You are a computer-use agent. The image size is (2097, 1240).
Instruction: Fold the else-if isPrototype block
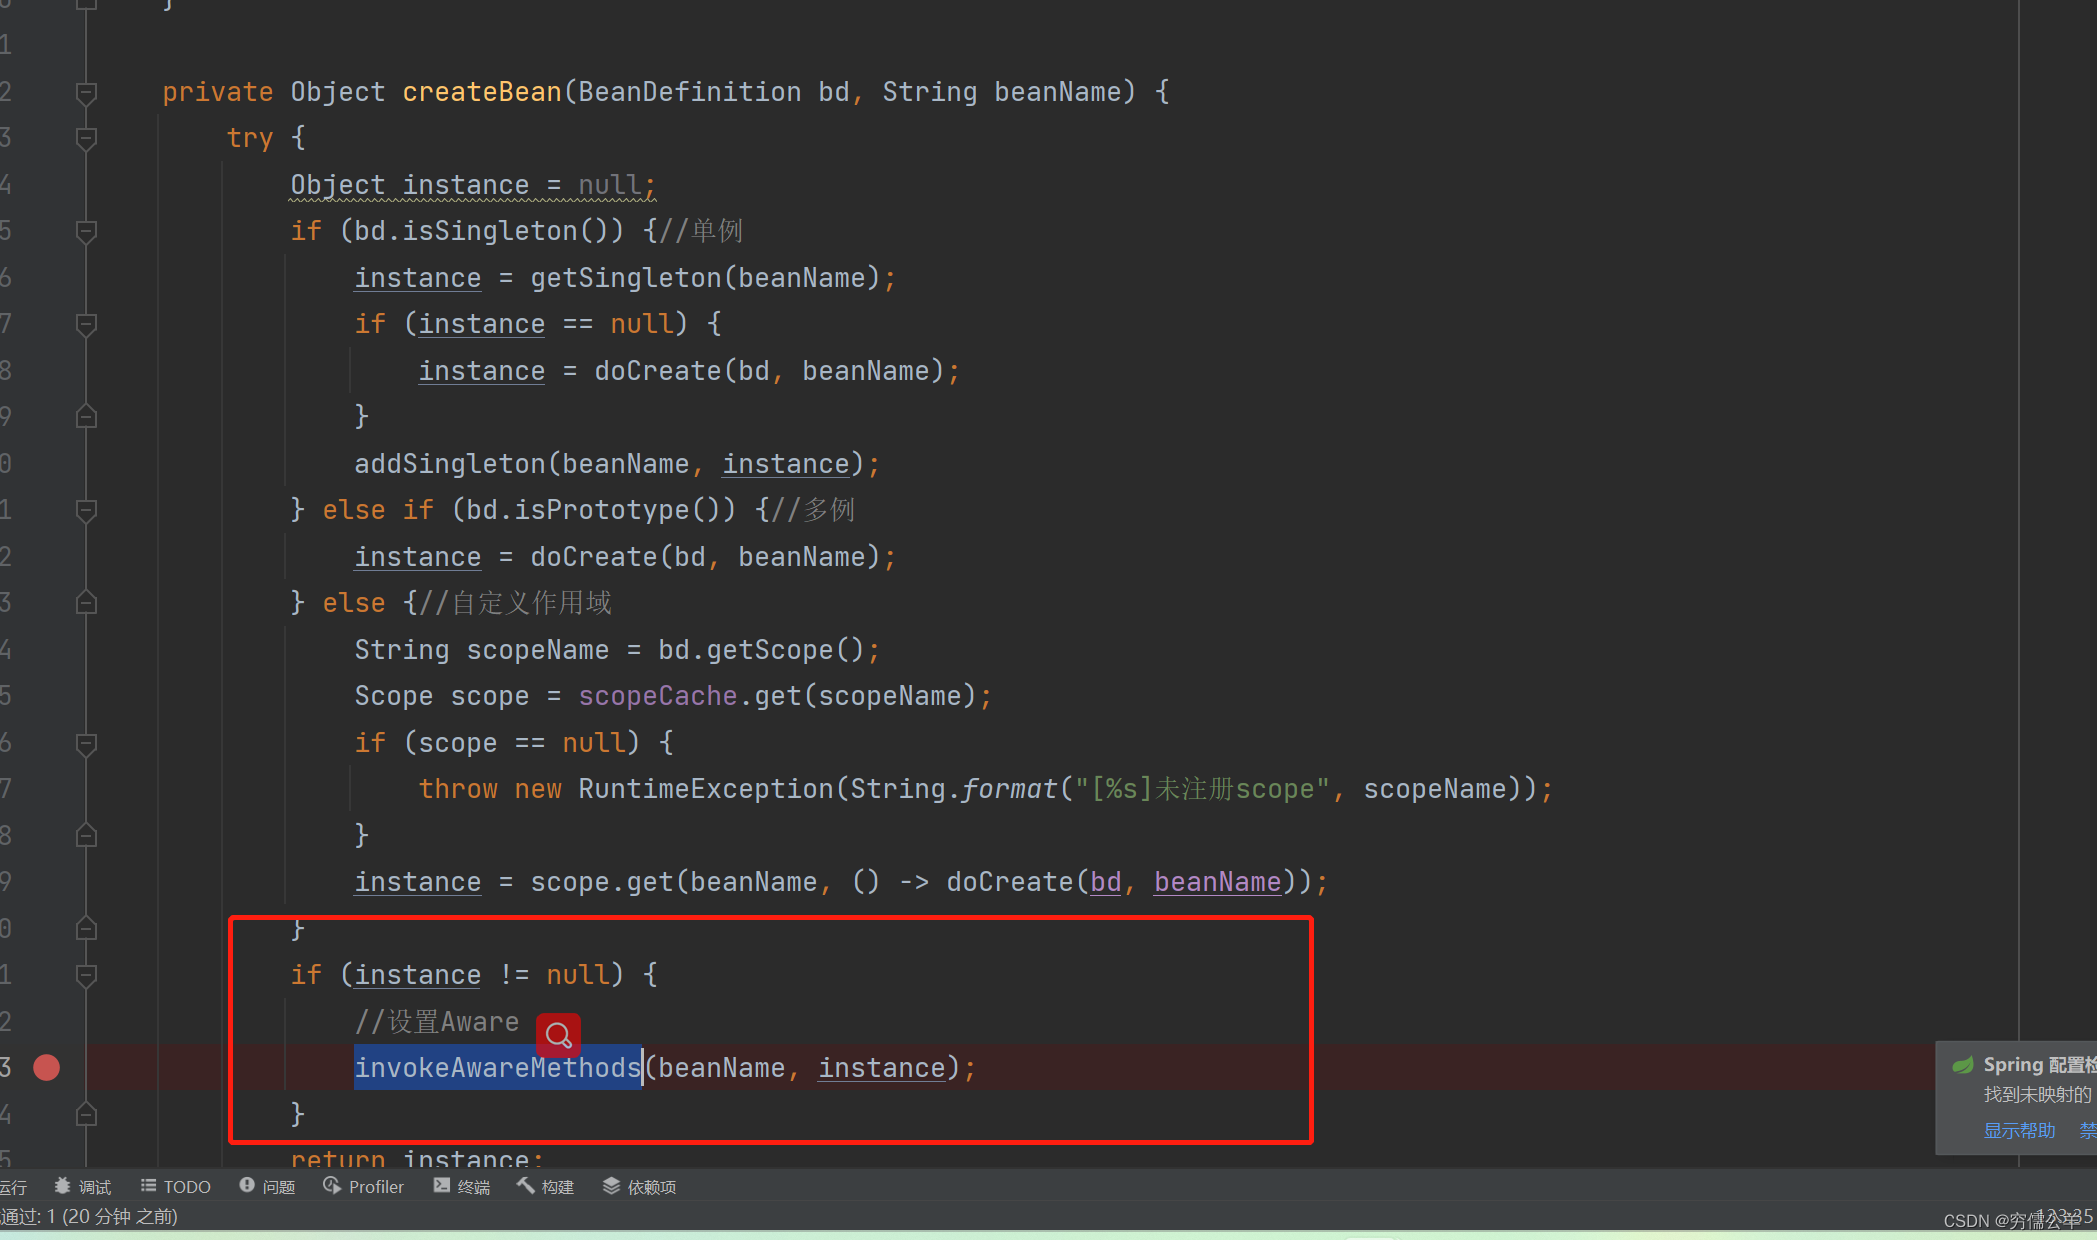pyautogui.click(x=87, y=510)
